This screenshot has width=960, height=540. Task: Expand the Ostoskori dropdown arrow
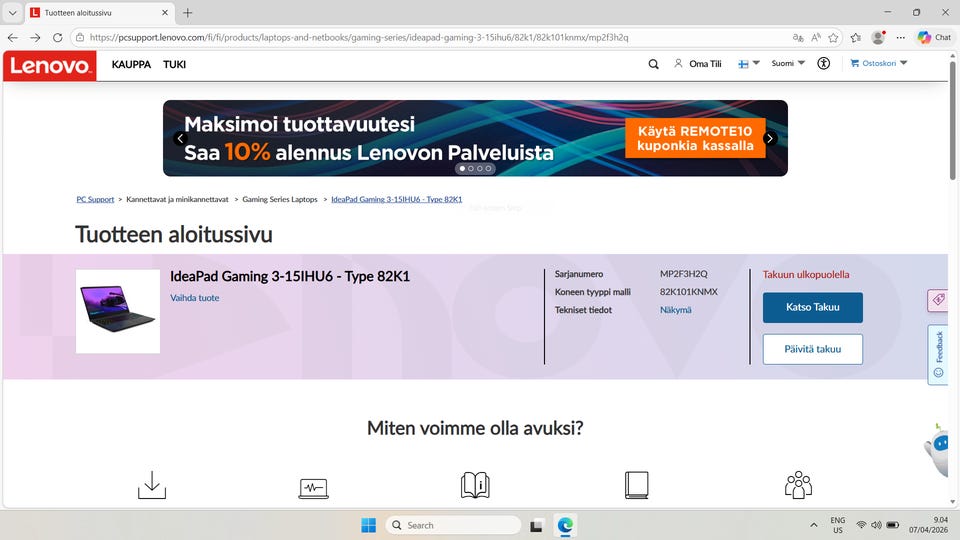click(x=903, y=62)
